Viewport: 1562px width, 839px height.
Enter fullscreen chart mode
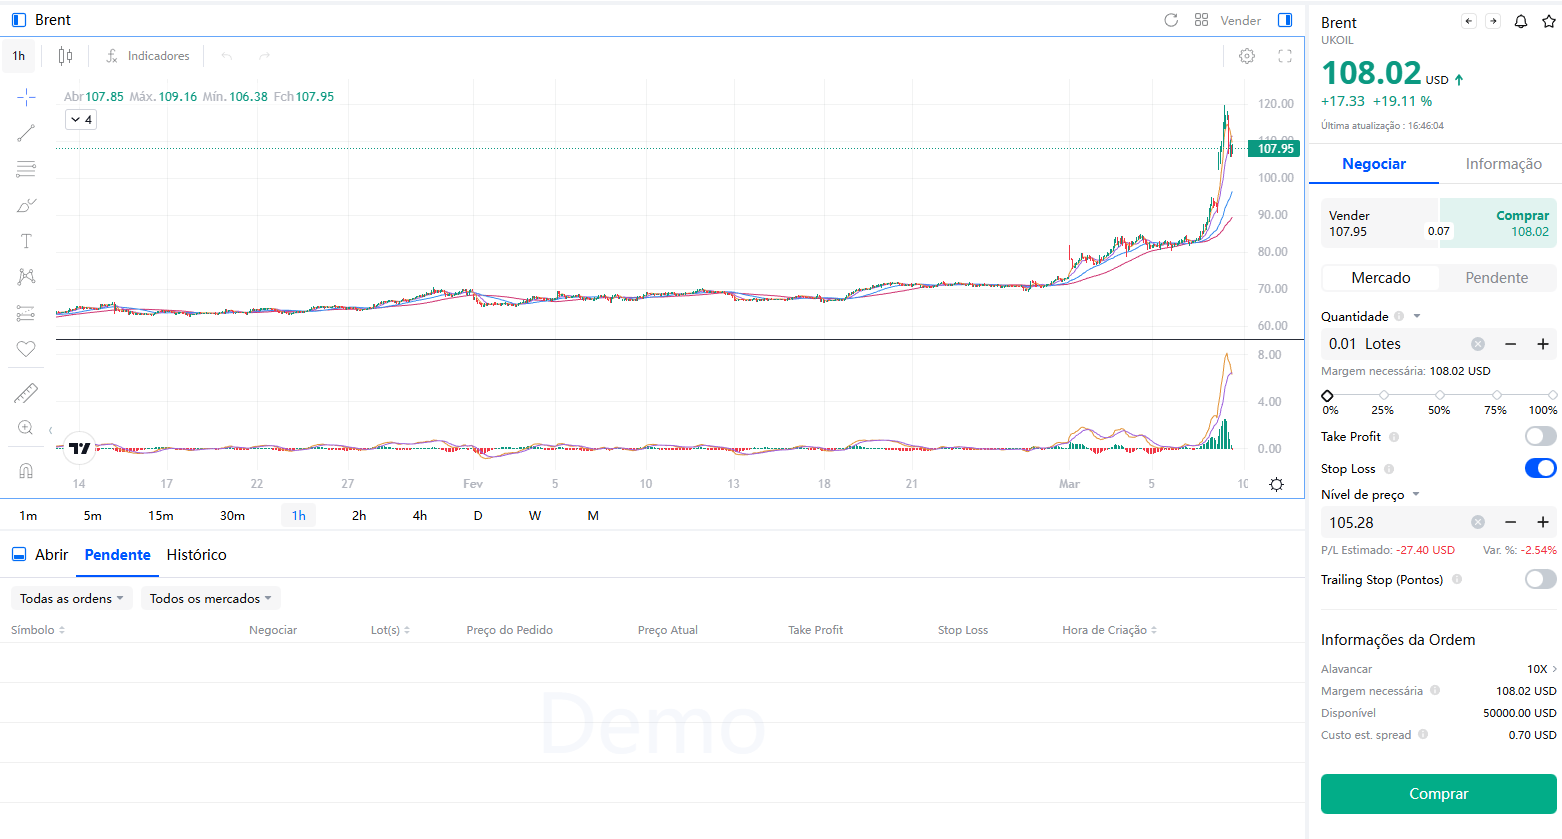tap(1285, 56)
